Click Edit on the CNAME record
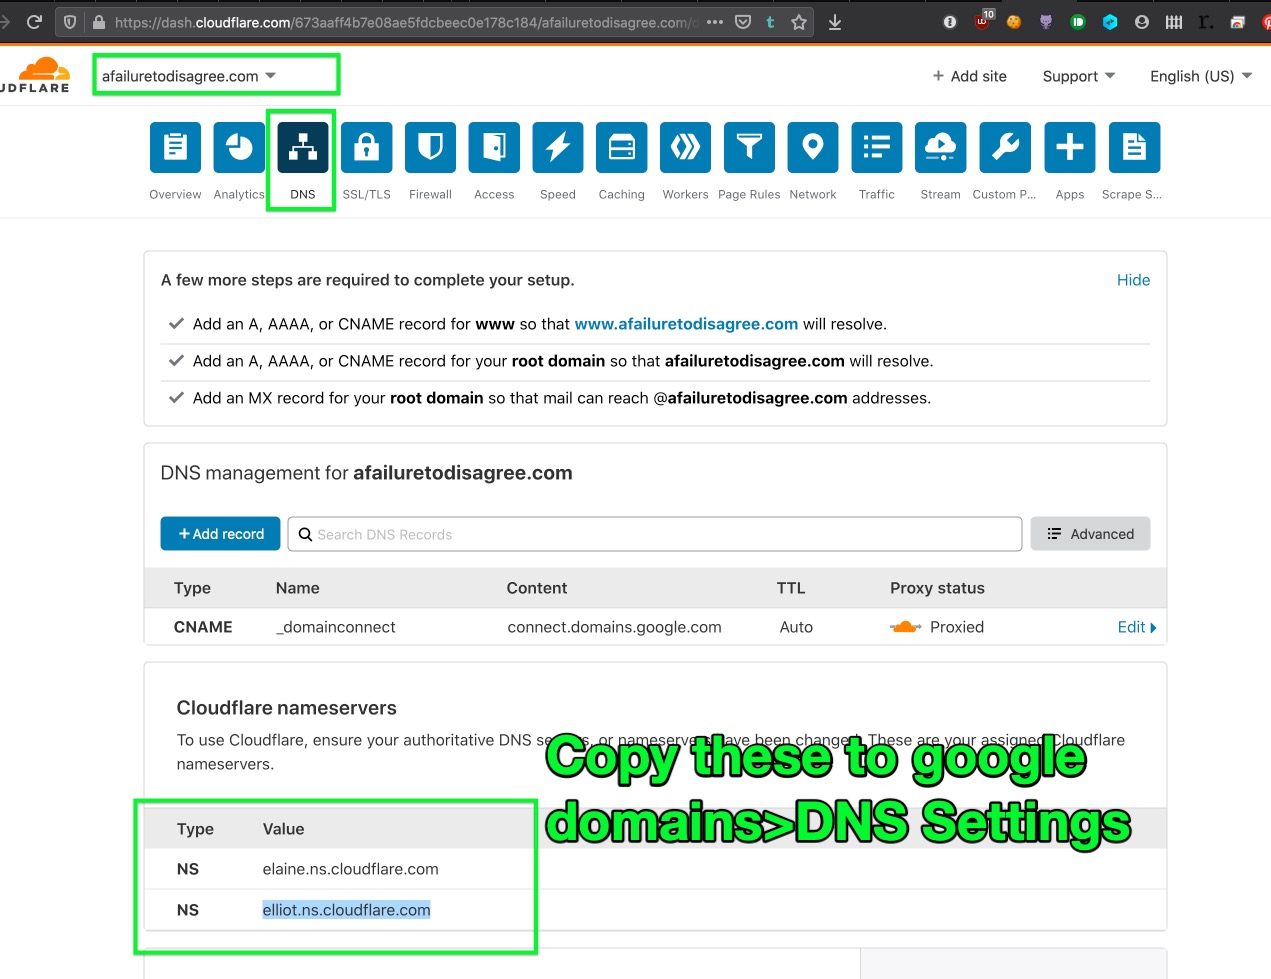Screen dimensions: 1271x979 (1137, 627)
